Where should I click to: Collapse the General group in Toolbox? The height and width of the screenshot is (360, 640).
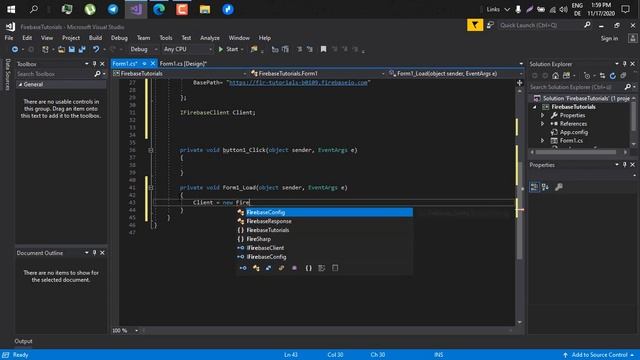(20, 84)
